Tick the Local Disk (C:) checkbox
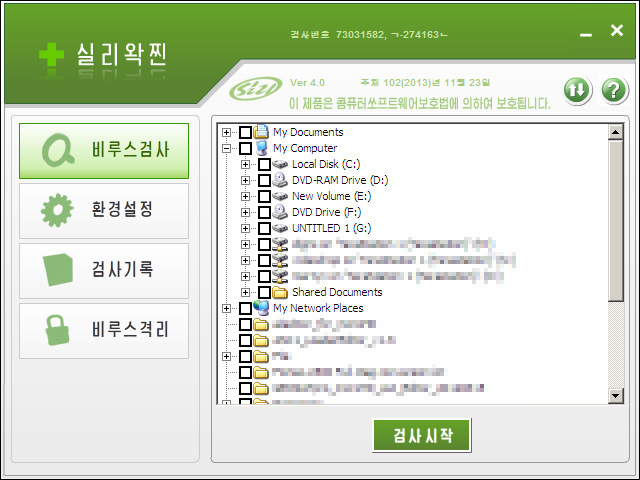 [x=264, y=164]
